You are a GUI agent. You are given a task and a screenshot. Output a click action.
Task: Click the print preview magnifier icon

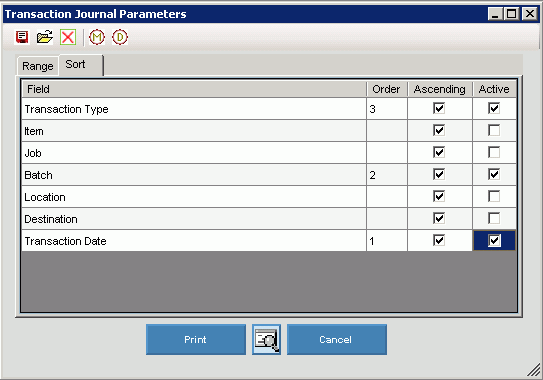[266, 339]
